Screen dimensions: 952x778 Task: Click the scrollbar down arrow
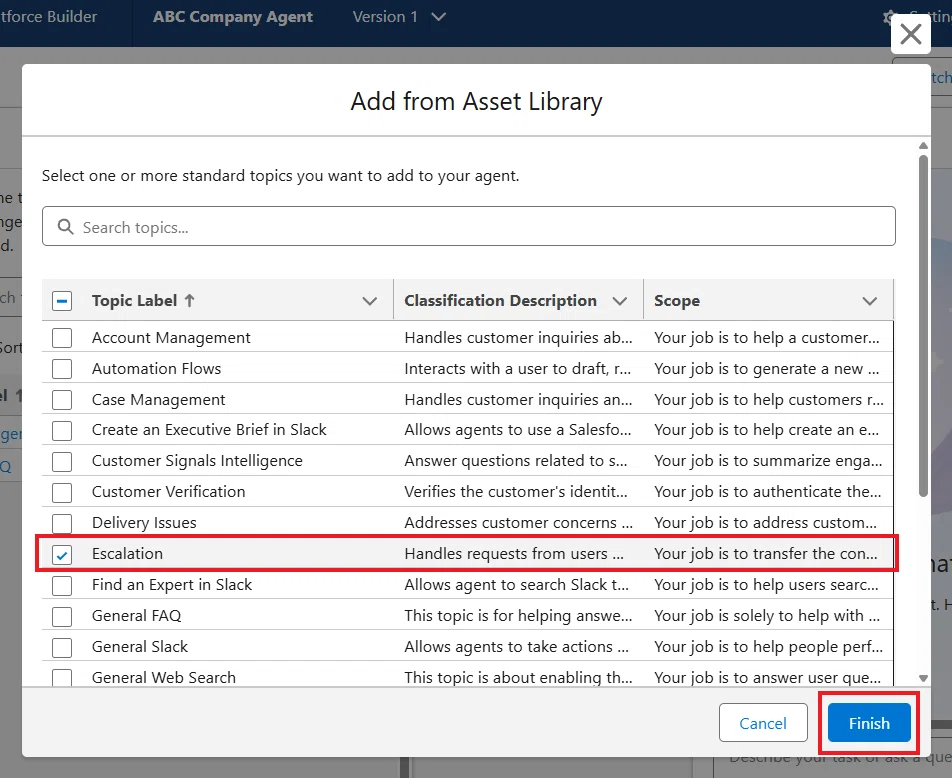[923, 678]
